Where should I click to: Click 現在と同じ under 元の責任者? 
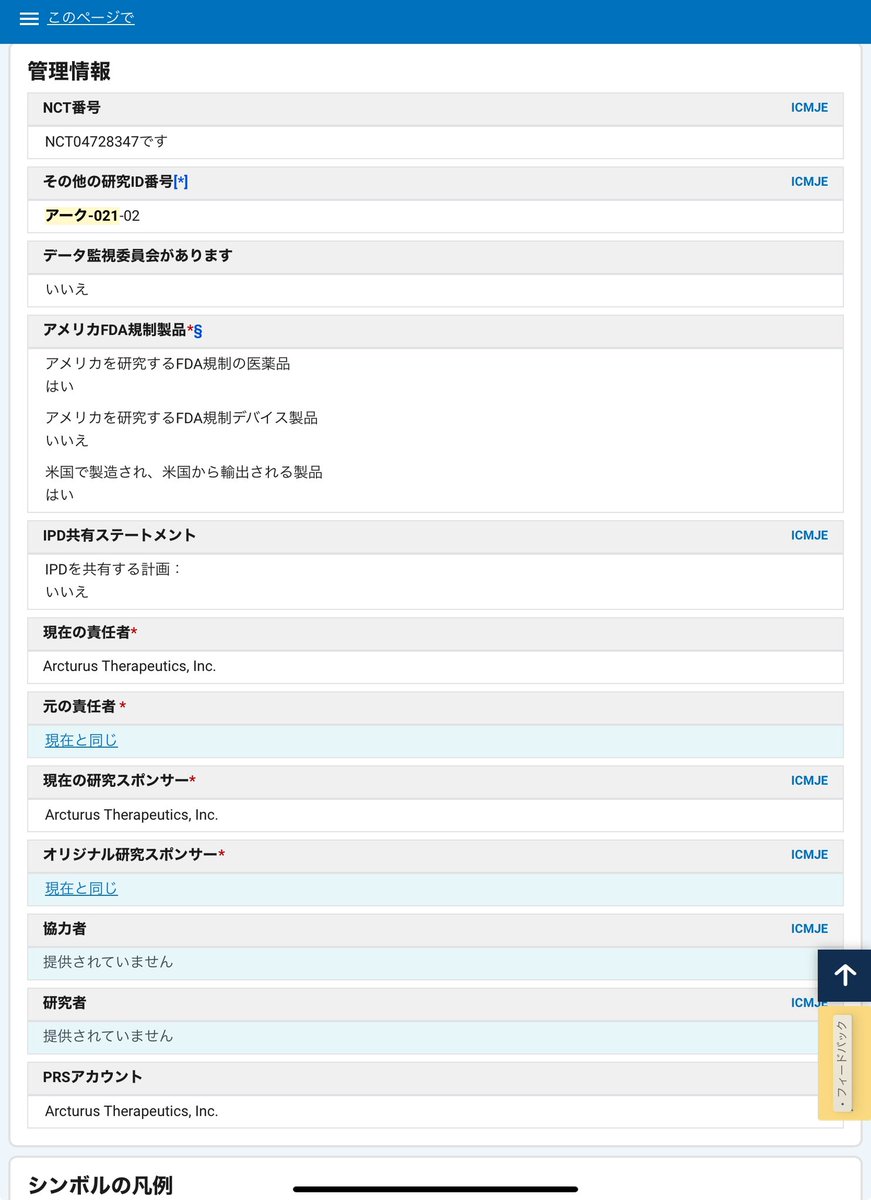(x=81, y=741)
